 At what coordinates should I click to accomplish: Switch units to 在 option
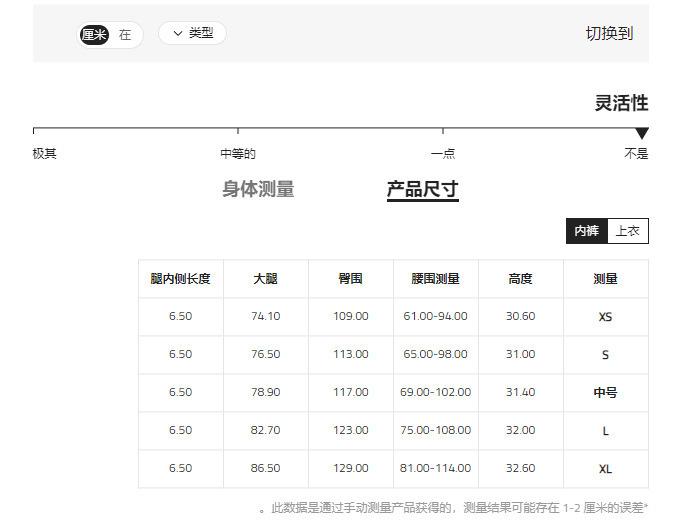tap(125, 34)
